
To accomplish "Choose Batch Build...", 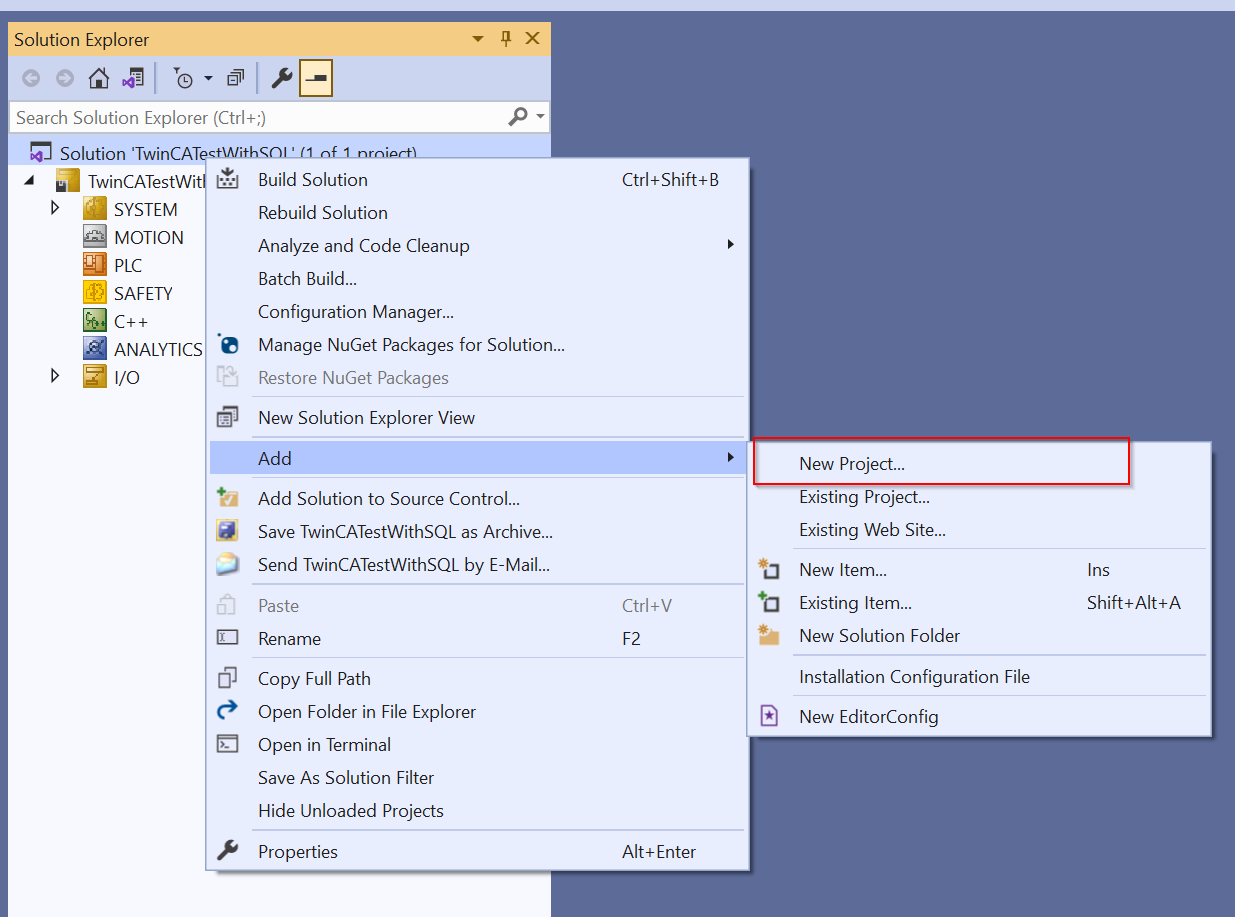I will click(477, 279).
